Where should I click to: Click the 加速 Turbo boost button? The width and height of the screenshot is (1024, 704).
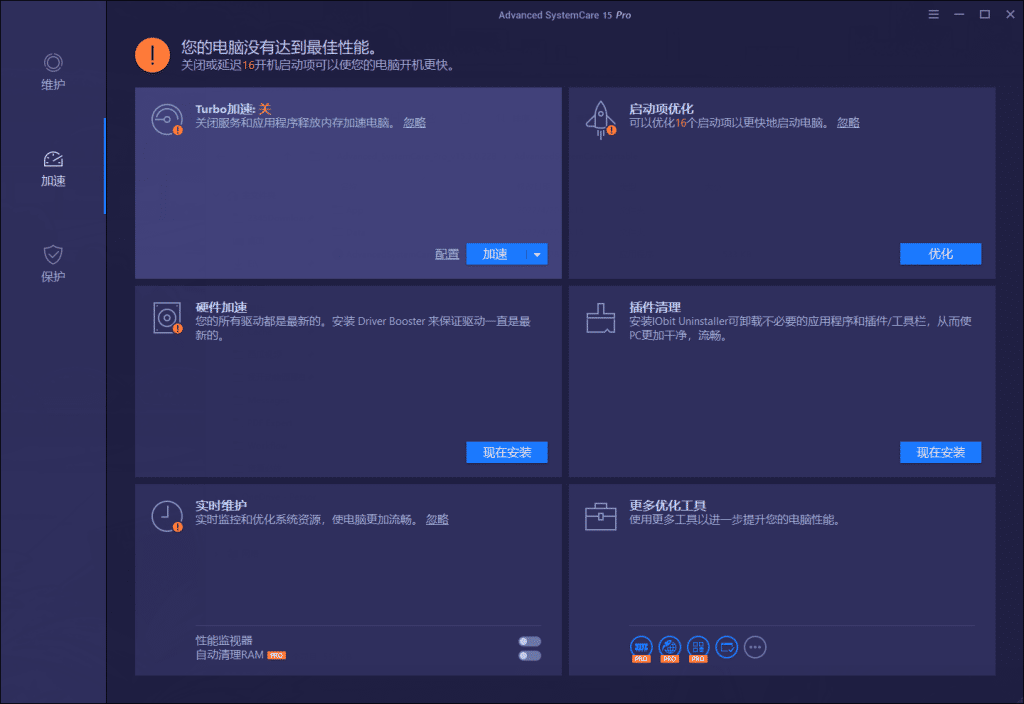[x=496, y=254]
